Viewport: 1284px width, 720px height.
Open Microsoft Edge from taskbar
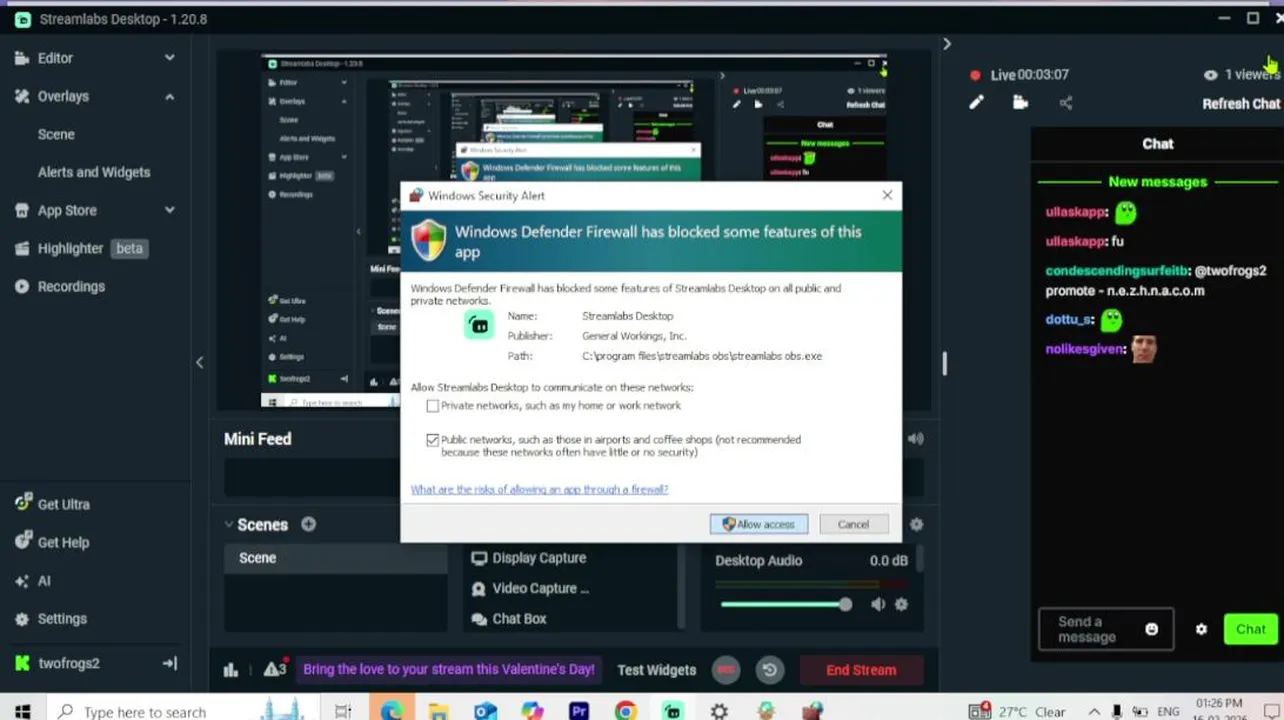point(391,711)
